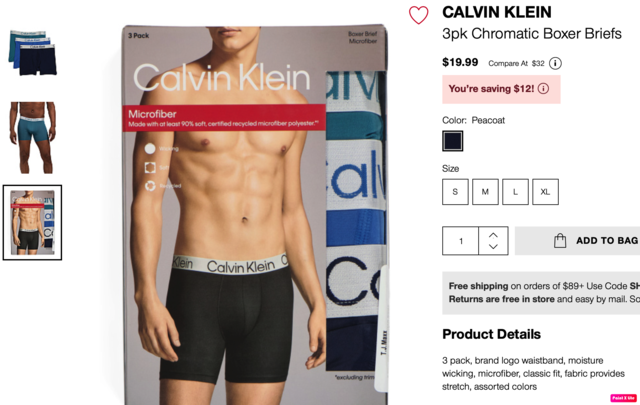Click the shopping bag icon
640x405 pixels.
560,240
